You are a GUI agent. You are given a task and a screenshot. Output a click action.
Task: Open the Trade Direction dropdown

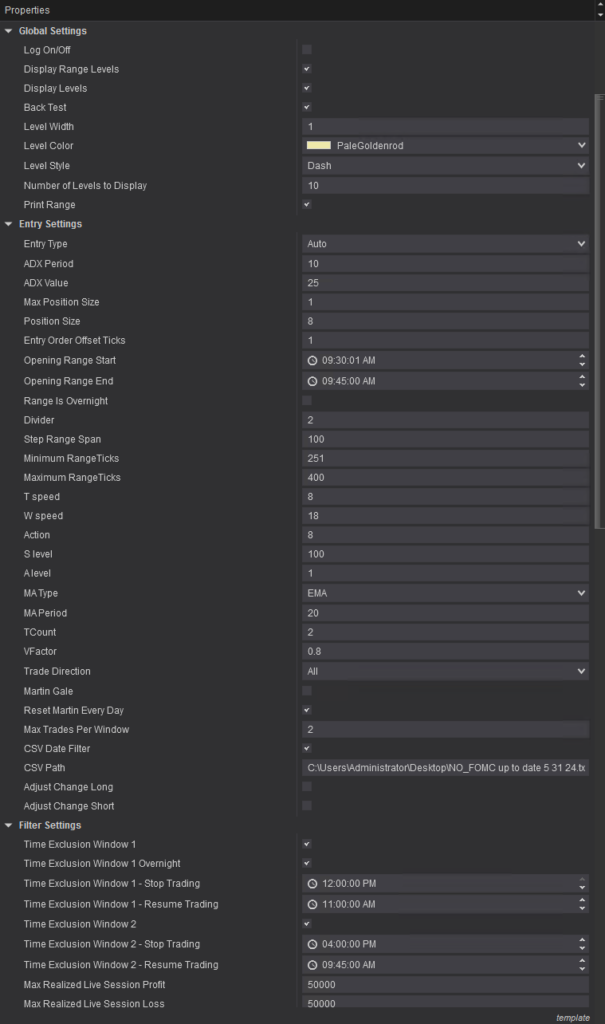[x=445, y=672]
